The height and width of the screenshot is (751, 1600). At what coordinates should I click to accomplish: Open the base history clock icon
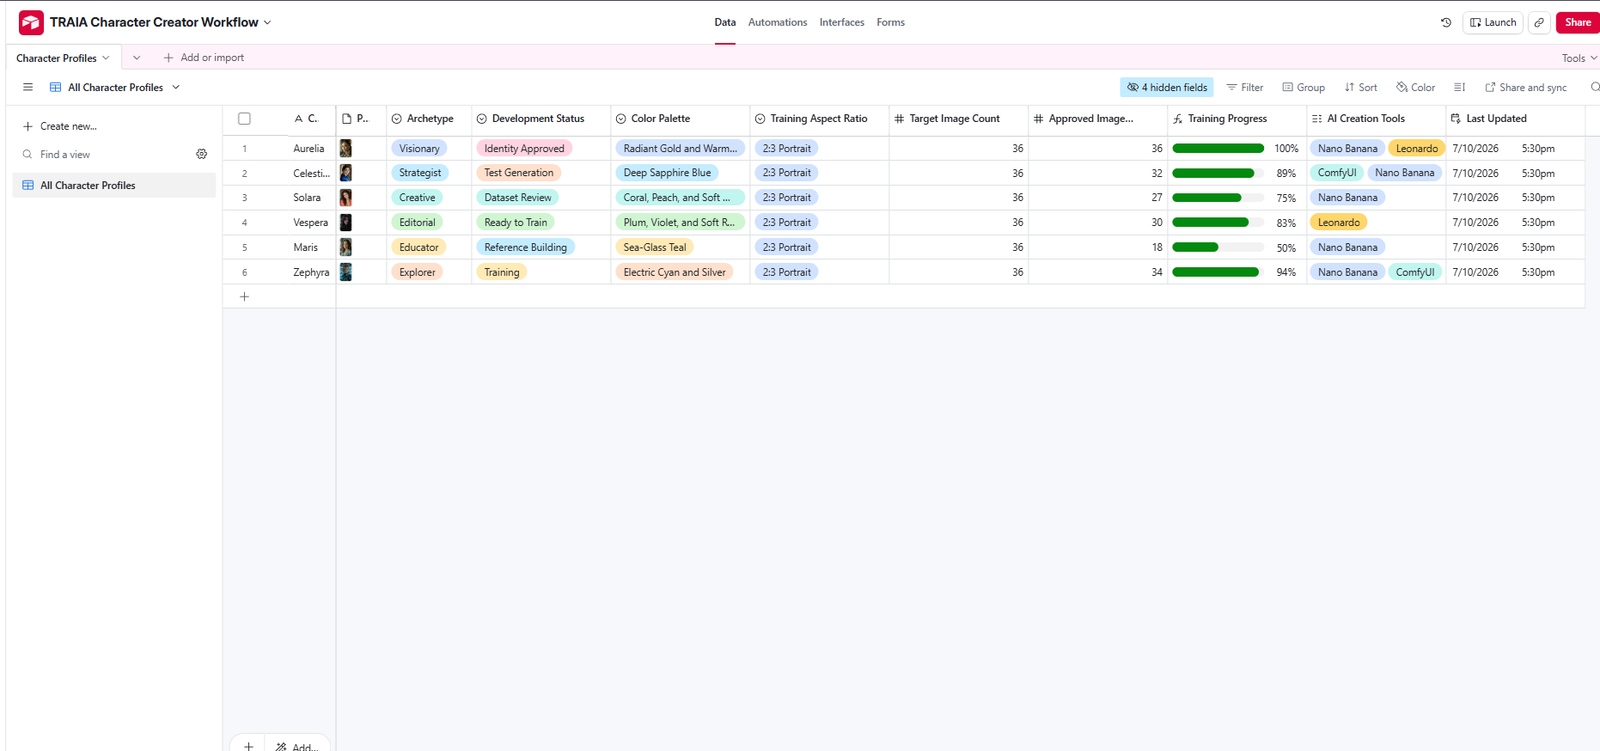pos(1446,22)
